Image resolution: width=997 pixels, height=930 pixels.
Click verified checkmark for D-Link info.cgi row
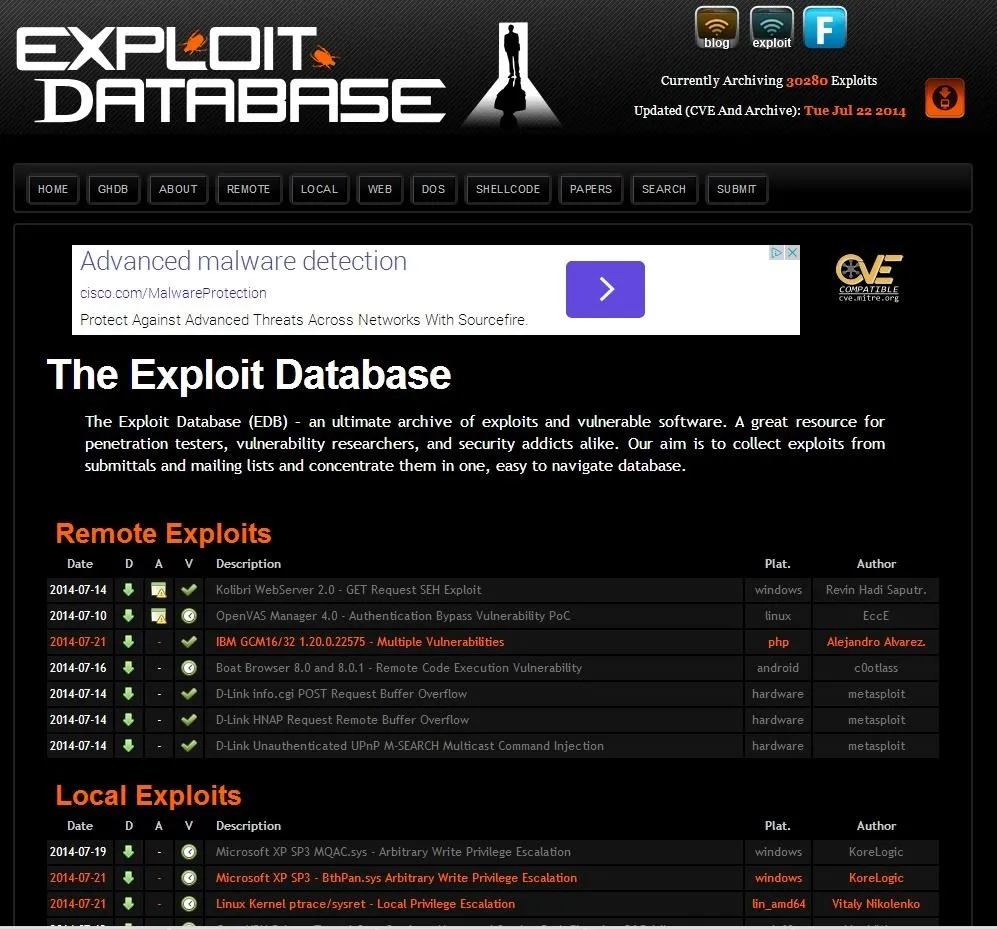[189, 694]
